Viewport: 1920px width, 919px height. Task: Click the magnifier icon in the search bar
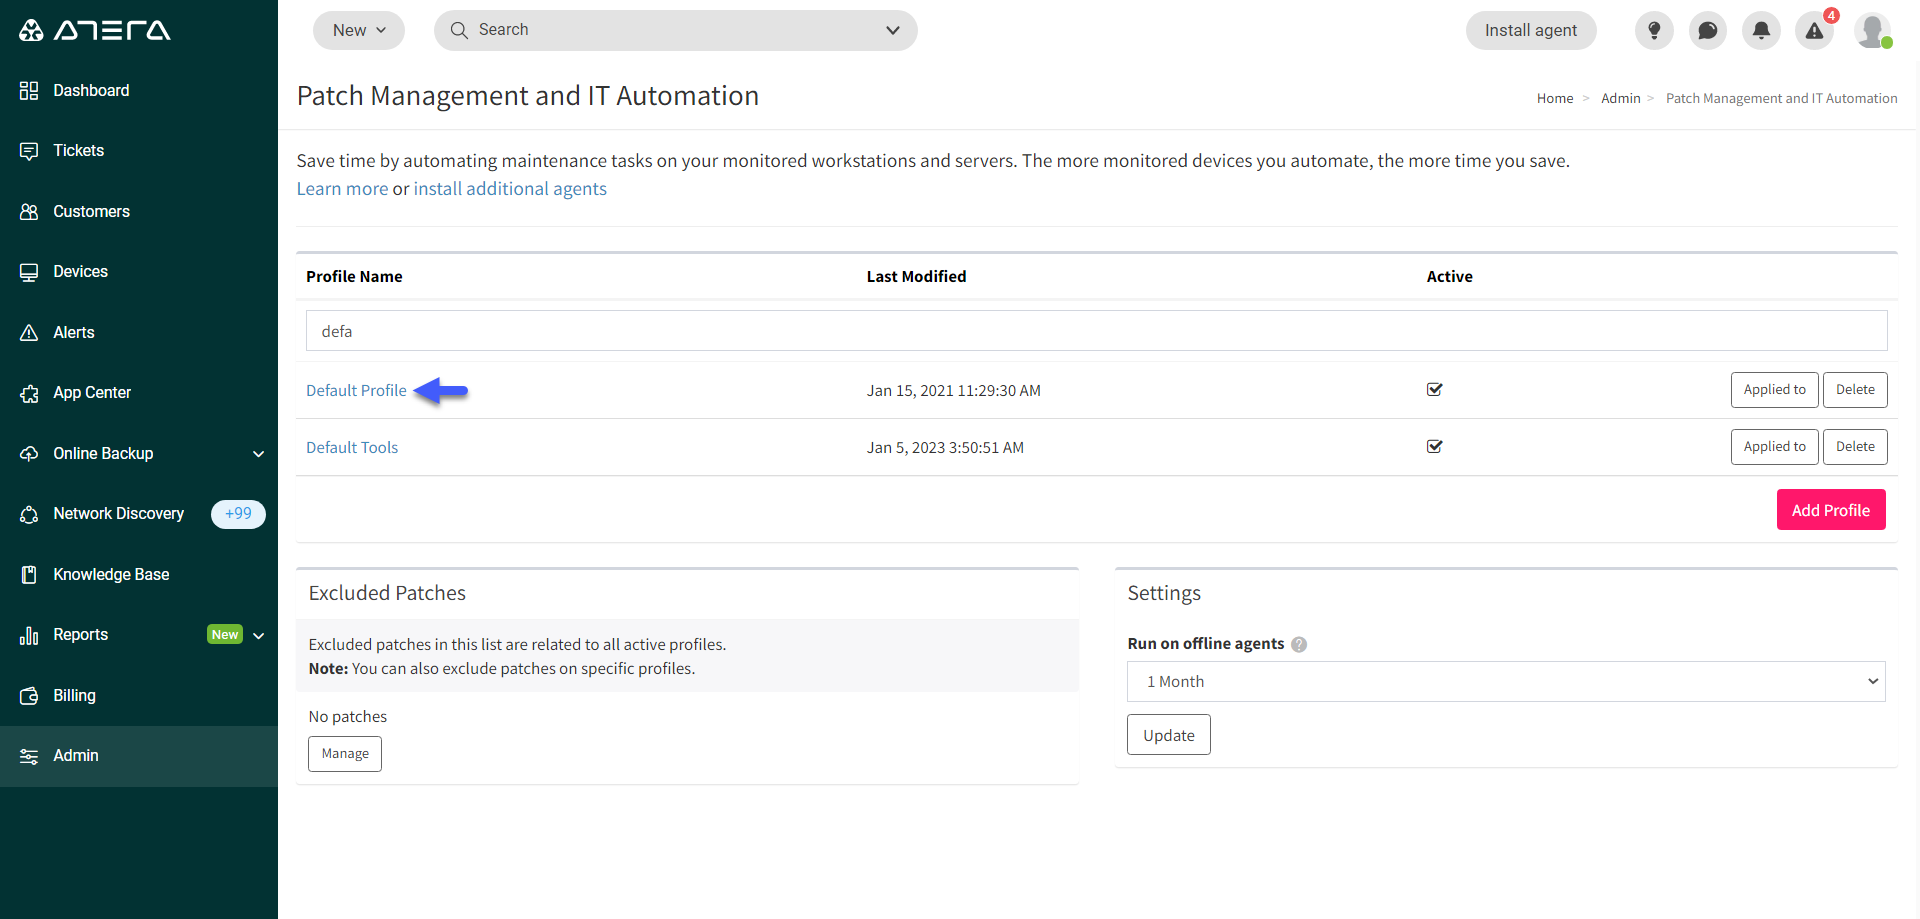[x=459, y=30]
